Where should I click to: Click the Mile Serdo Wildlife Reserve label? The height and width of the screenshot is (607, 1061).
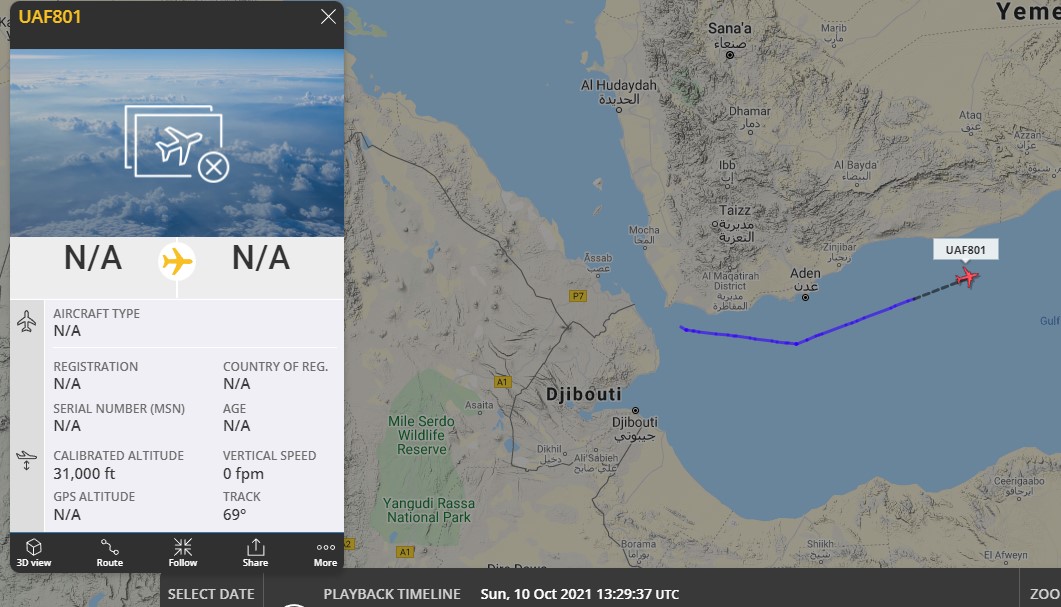click(421, 434)
